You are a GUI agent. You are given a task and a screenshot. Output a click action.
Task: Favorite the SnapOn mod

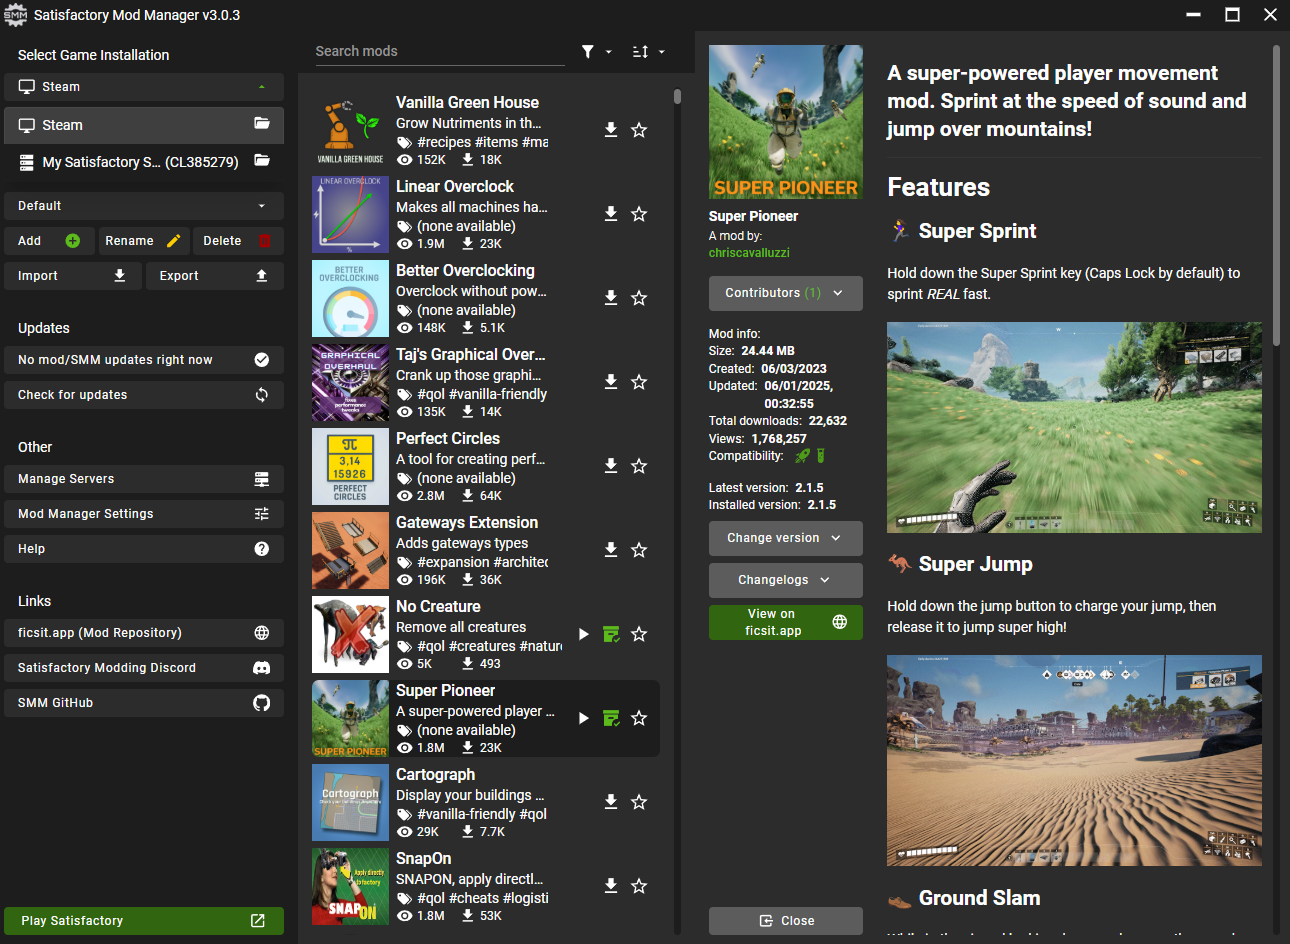pos(640,886)
